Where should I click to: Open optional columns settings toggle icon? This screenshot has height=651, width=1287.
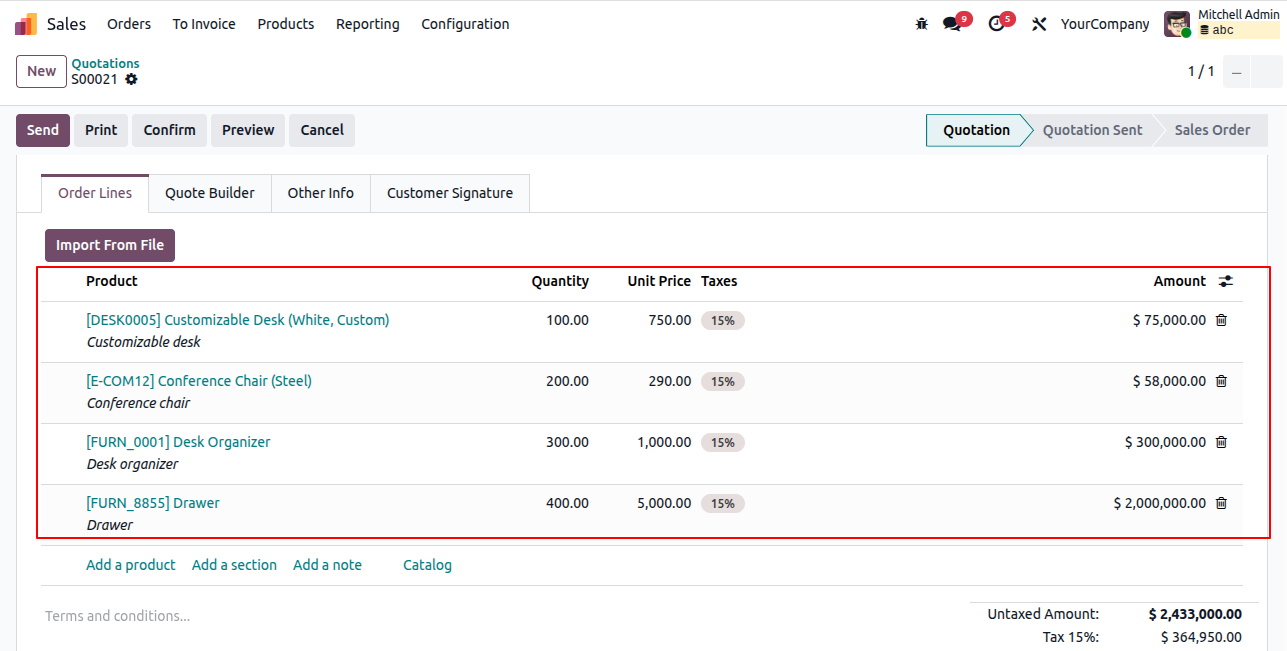tap(1226, 281)
